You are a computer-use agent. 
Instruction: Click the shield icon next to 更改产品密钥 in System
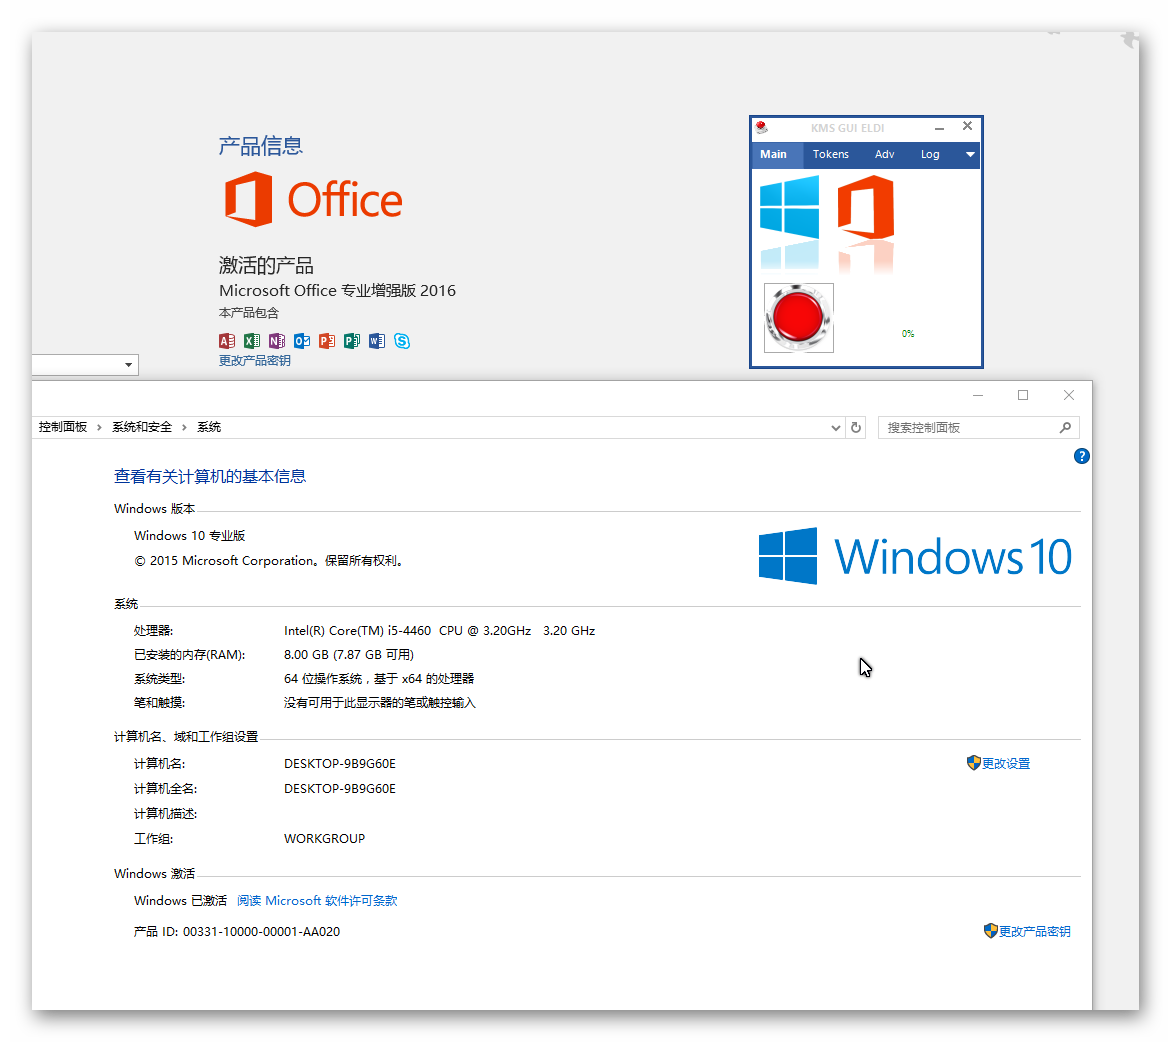(990, 931)
